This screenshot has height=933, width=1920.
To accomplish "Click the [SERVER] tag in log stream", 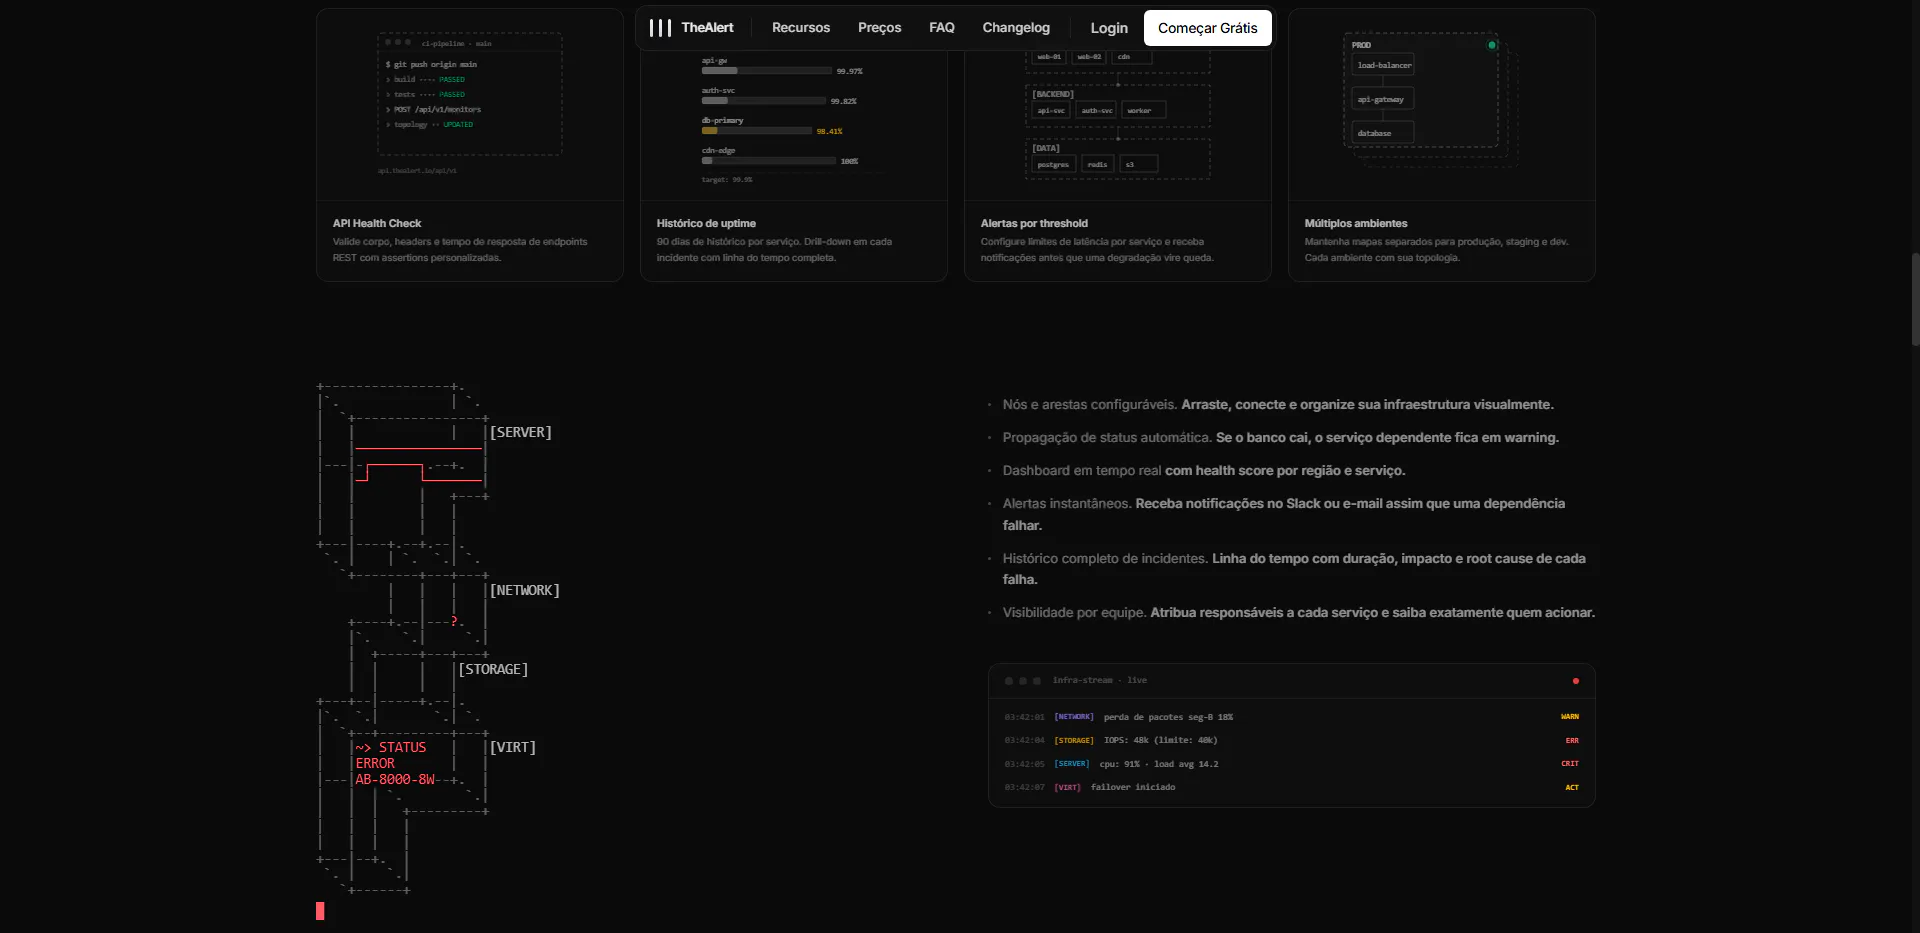I will click(x=1072, y=764).
